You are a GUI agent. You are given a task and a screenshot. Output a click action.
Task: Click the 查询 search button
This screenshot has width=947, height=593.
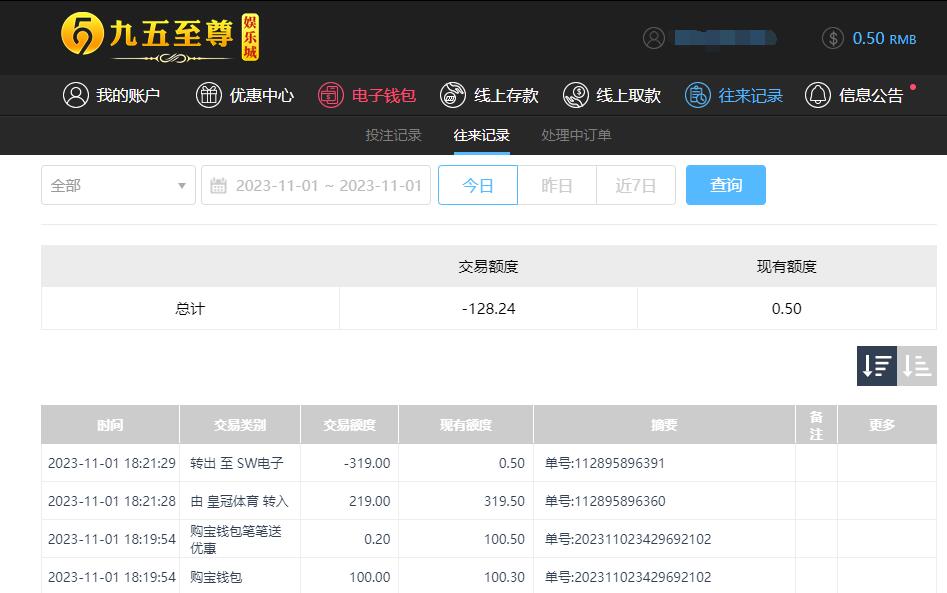pyautogui.click(x=726, y=185)
